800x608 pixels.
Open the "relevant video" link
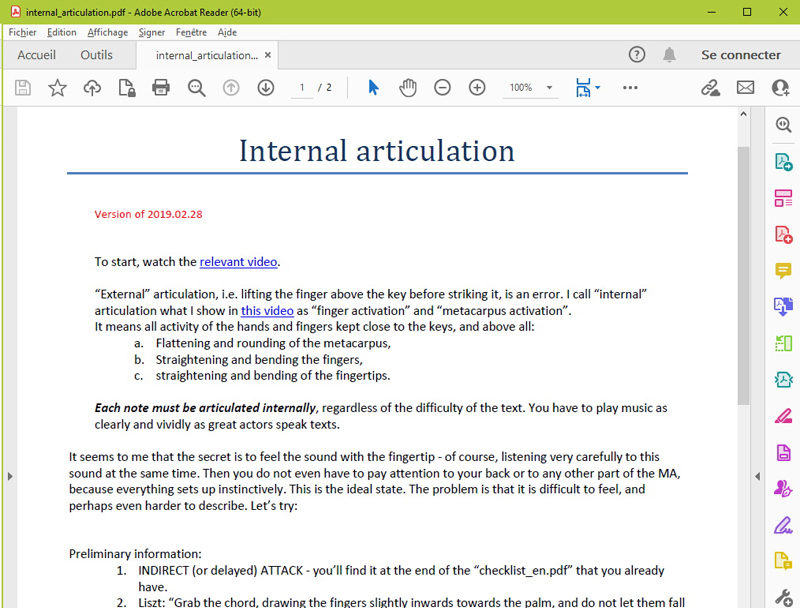click(x=238, y=262)
